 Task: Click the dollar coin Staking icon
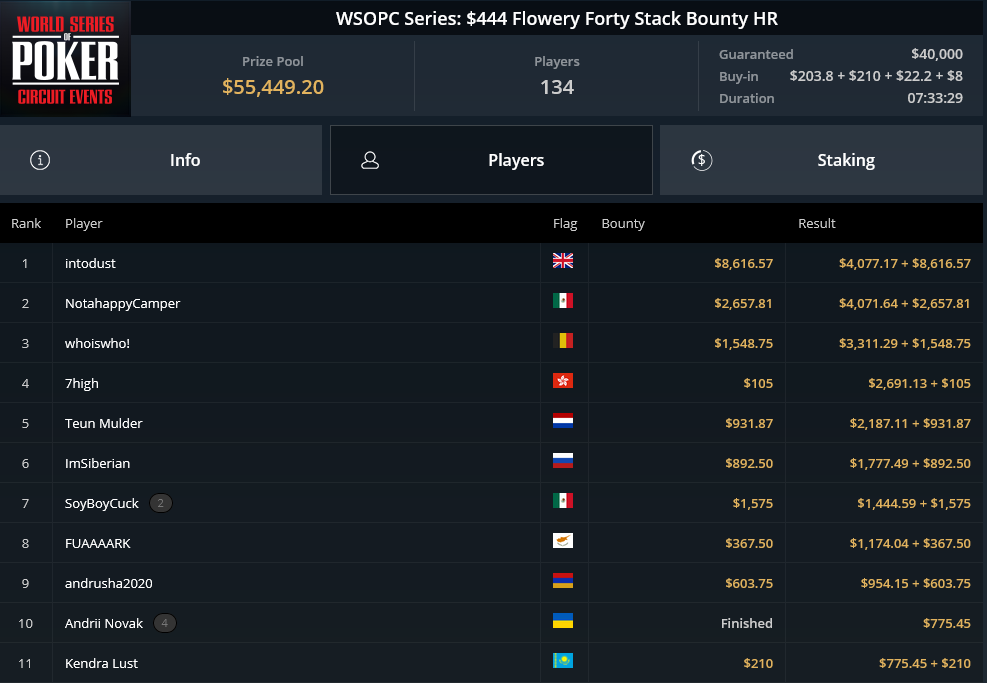pos(702,160)
